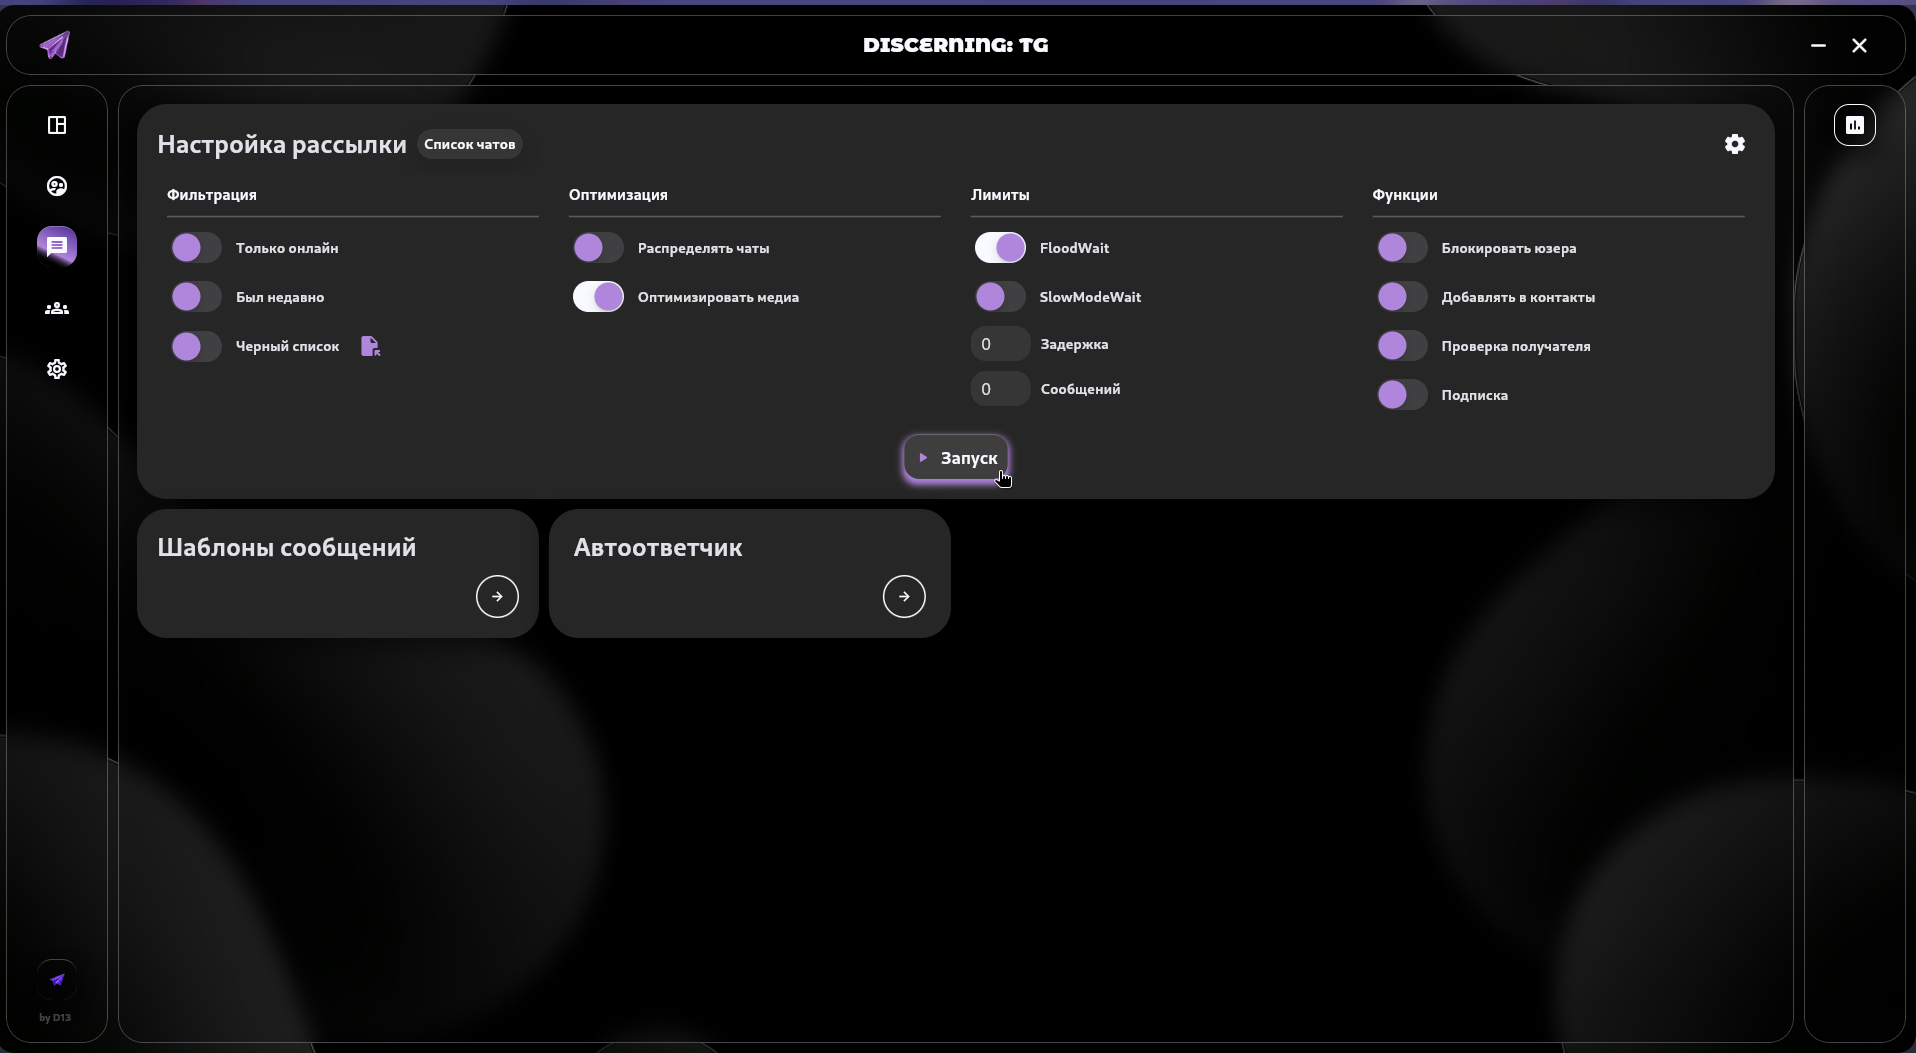Open the dashboard layout icon in sidebar
1916x1053 pixels.
[57, 125]
